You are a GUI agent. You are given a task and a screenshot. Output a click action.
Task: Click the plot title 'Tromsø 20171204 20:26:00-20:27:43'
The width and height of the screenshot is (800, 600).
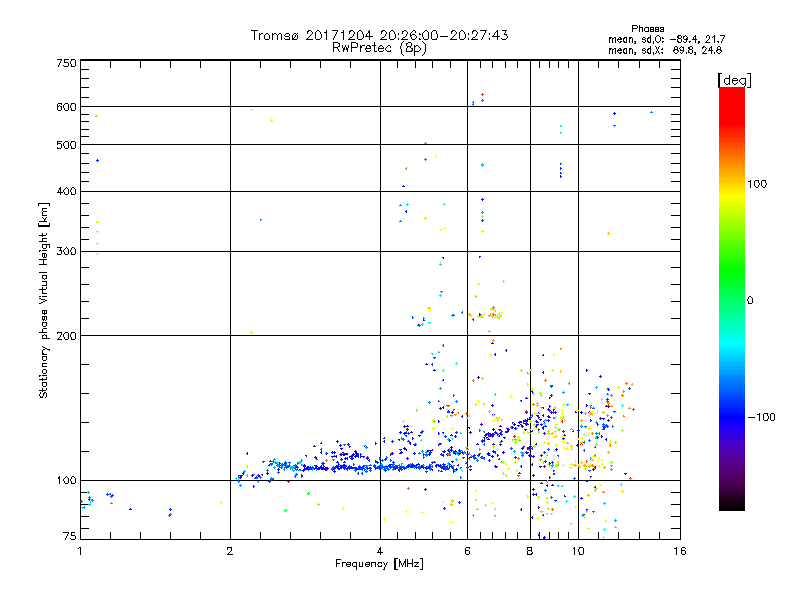(x=379, y=35)
